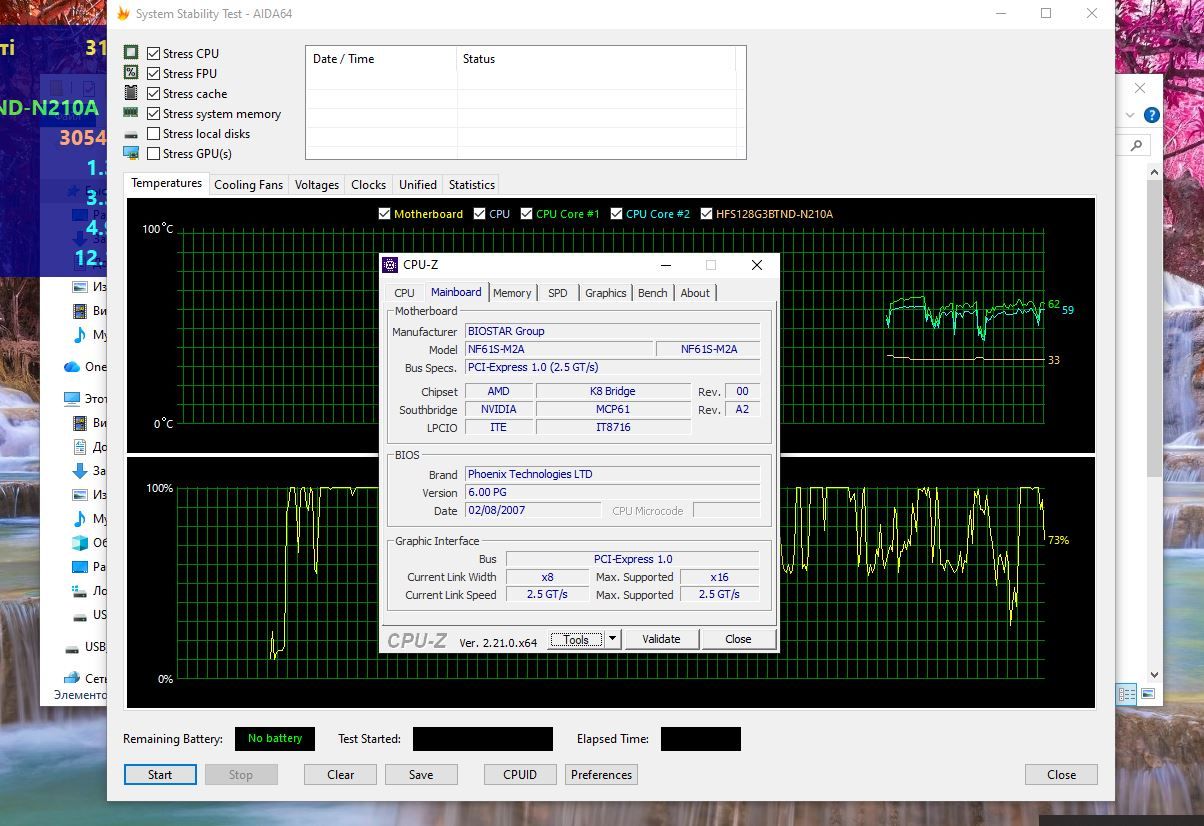This screenshot has height=826, width=1204.
Task: Click the search magnifier icon in Explorer
Action: point(1136,145)
